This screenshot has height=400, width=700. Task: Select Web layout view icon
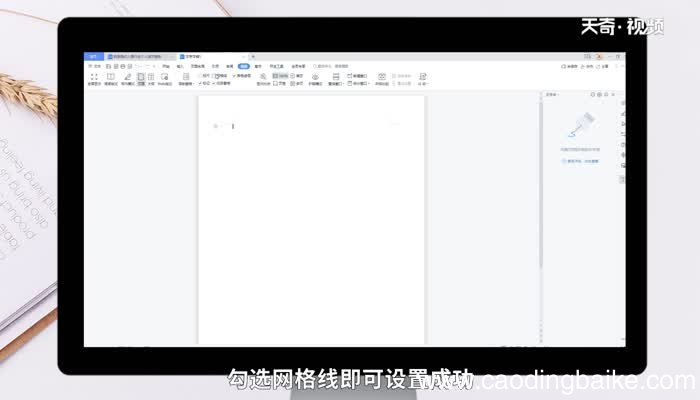165,79
